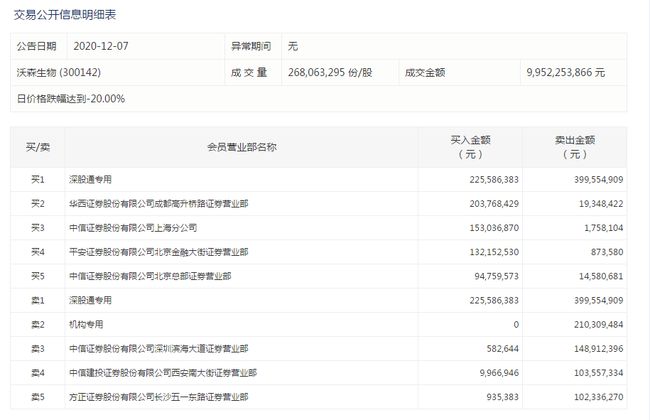The height and width of the screenshot is (420, 650).
Task: Click the 买1 row label
Action: coord(38,180)
